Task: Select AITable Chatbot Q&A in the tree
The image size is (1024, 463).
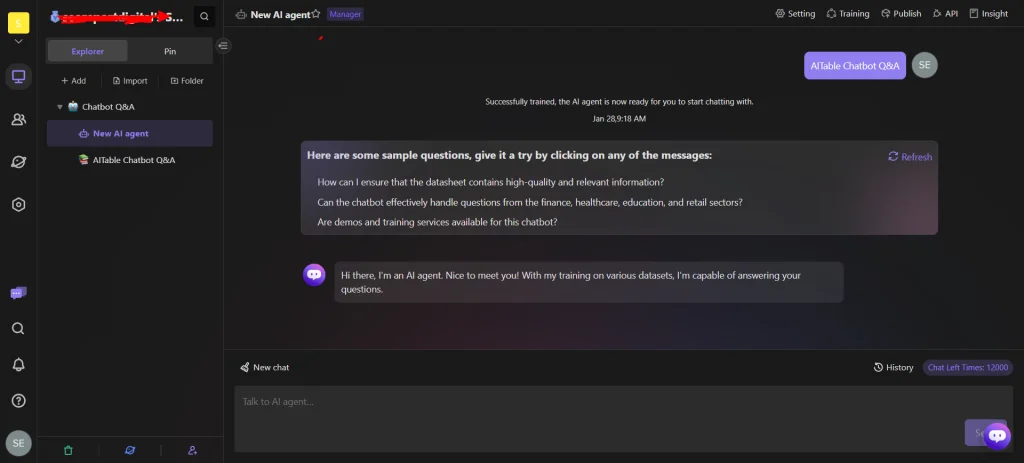Action: 133,160
